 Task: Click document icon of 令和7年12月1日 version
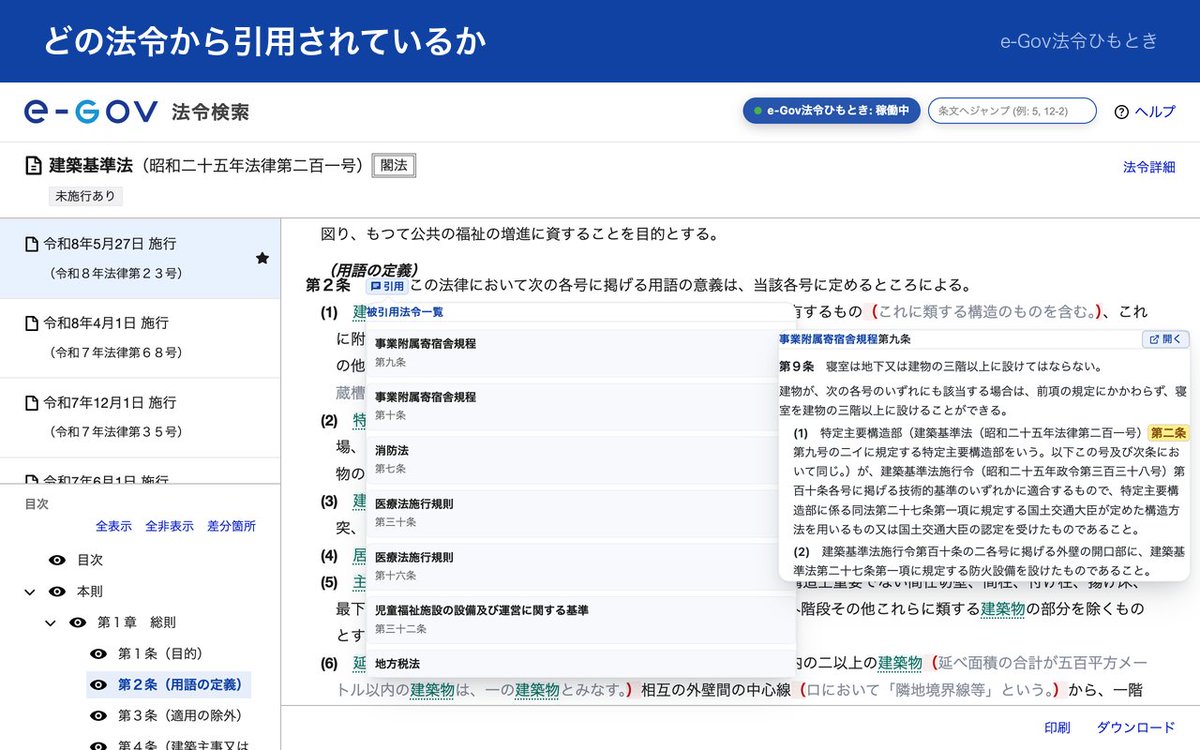click(x=31, y=403)
